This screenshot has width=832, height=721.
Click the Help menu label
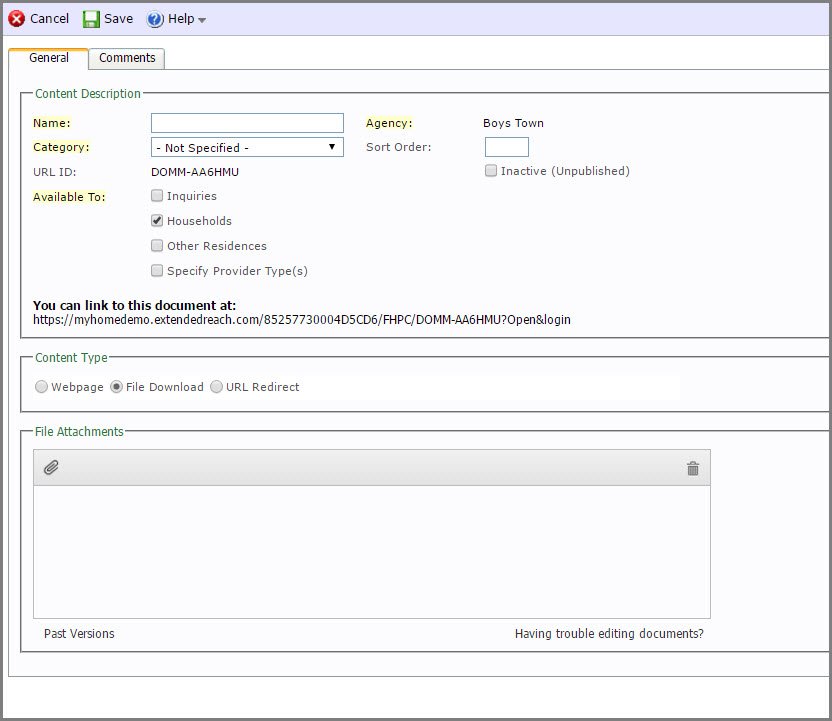click(x=181, y=19)
